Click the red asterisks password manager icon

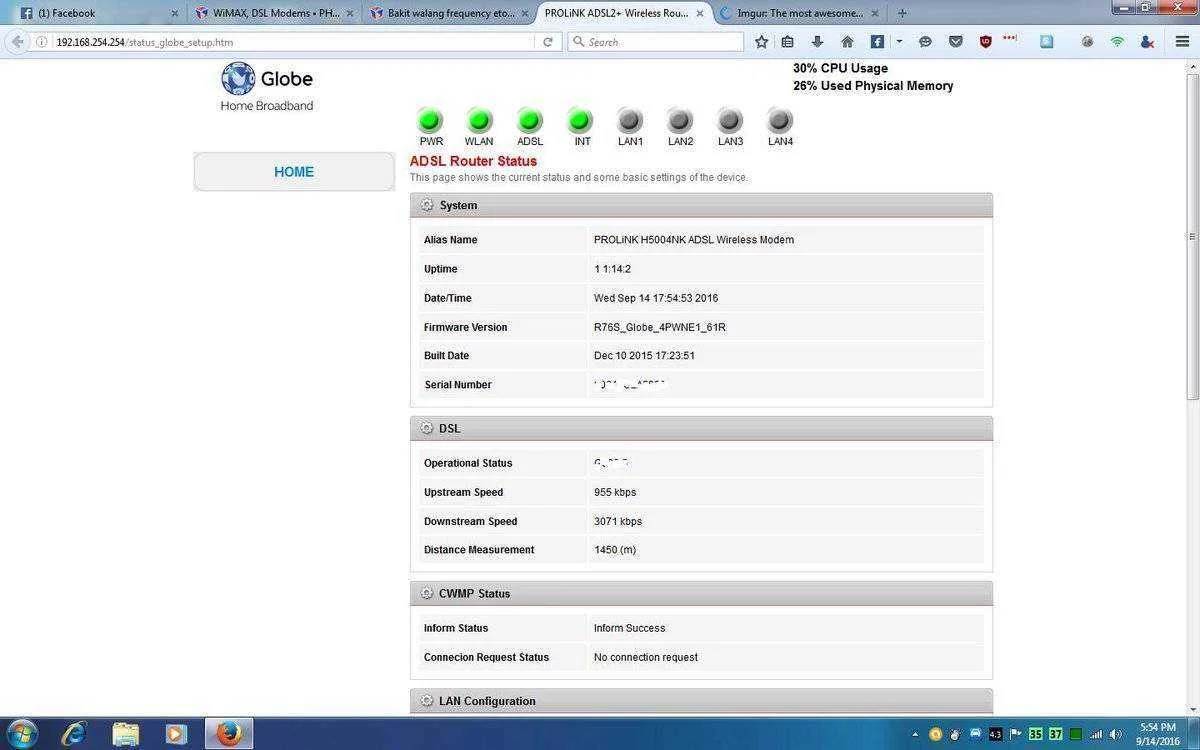click(x=1010, y=38)
